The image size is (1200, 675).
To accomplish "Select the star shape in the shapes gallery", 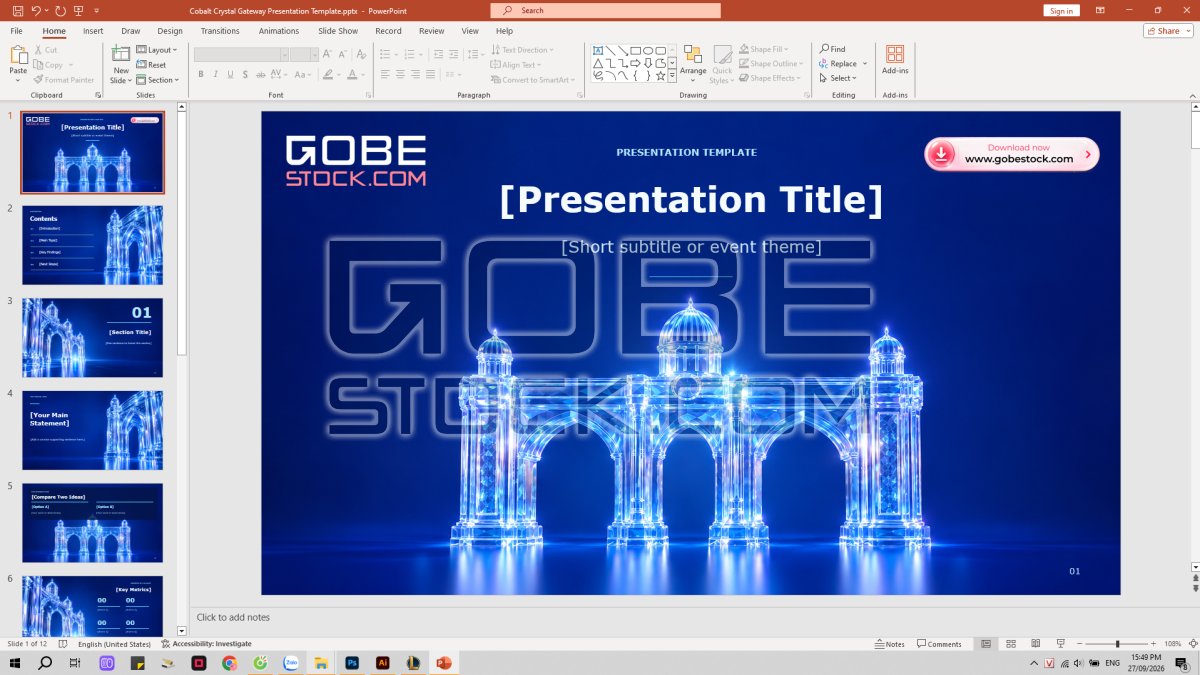I will 660,75.
